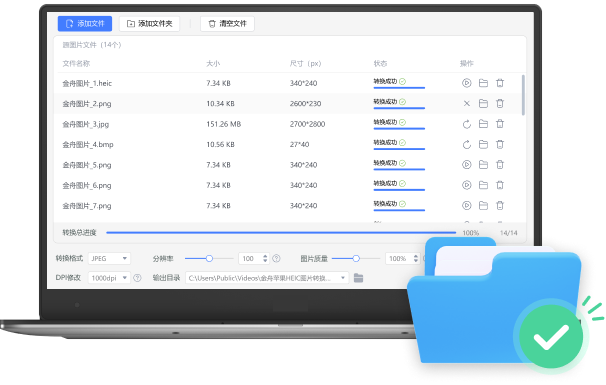The height and width of the screenshot is (385, 606).
Task: Select file name 金舟图片_6.png
Action: pyautogui.click(x=87, y=186)
